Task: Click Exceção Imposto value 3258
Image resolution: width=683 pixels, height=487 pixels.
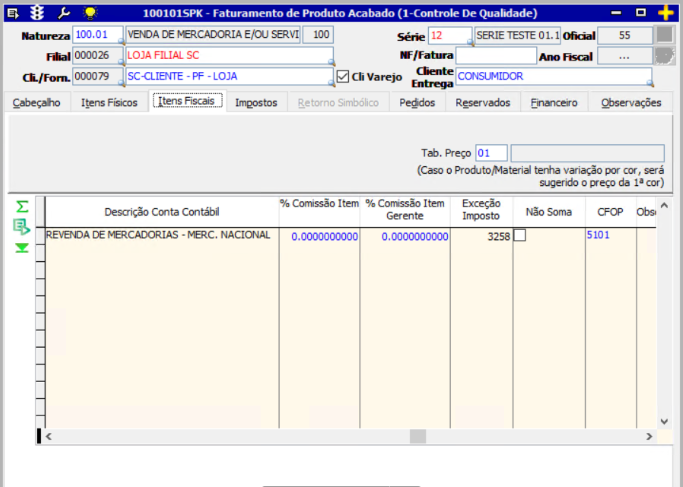Action: 481,236
